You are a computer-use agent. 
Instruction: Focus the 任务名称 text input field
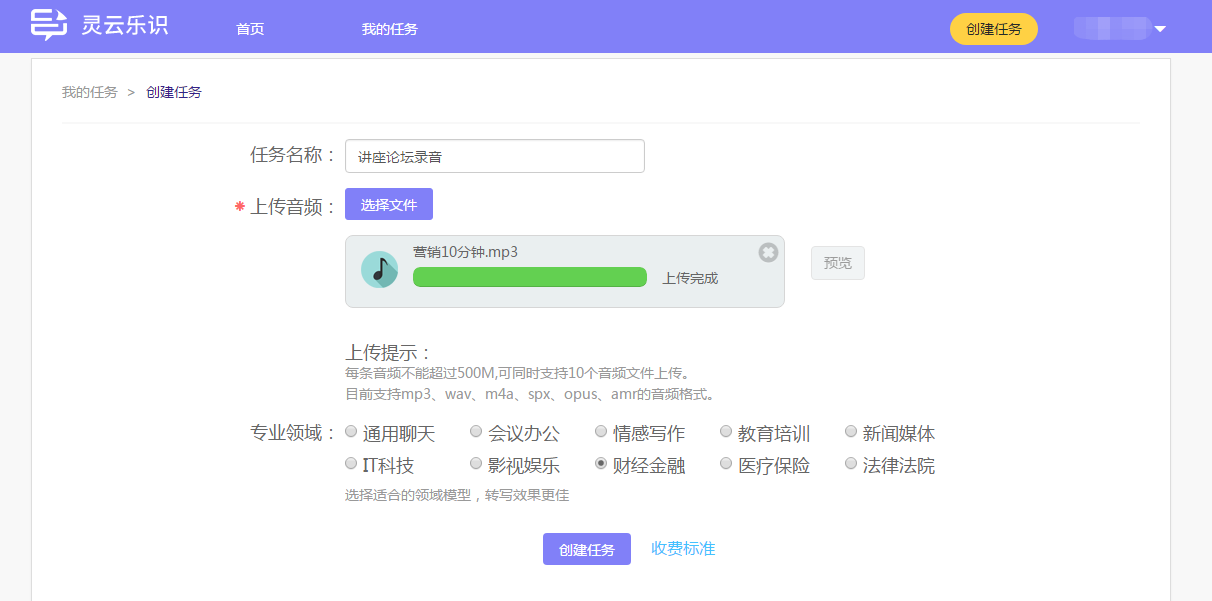click(494, 156)
